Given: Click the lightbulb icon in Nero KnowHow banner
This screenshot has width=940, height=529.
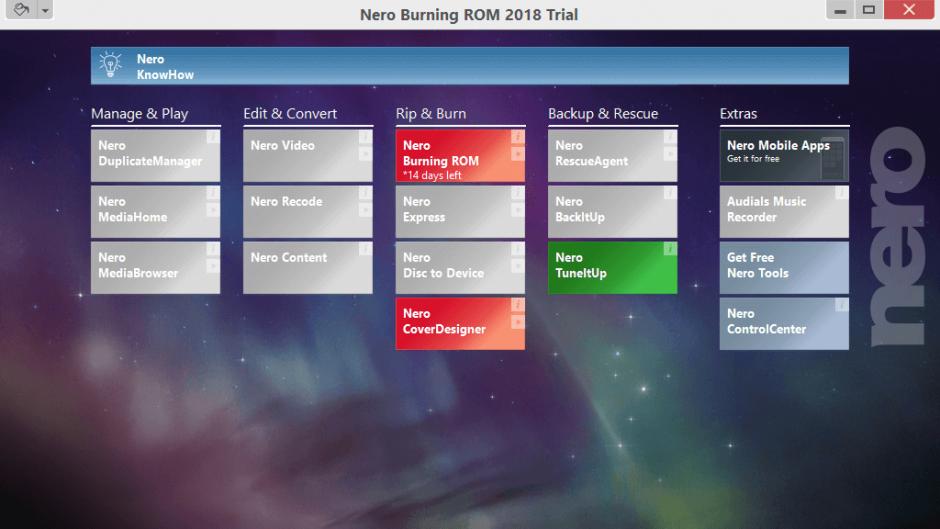Looking at the screenshot, I should click(x=111, y=66).
